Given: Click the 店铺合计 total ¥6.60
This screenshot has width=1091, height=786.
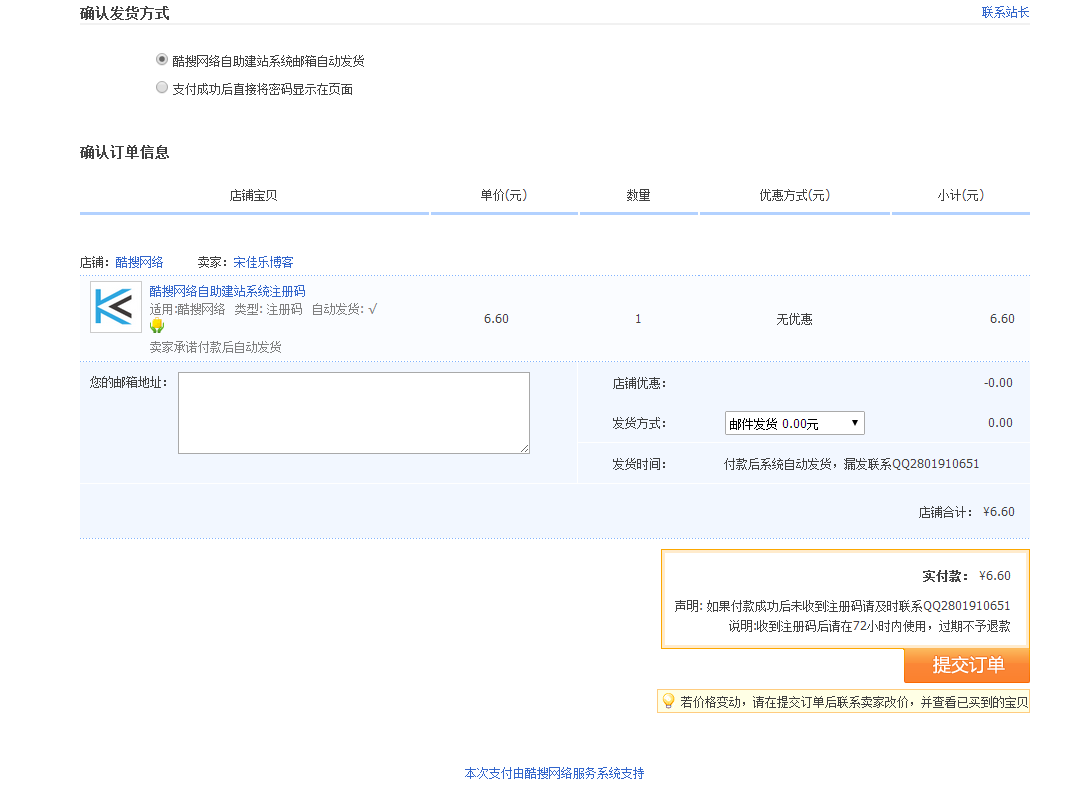Looking at the screenshot, I should pos(998,512).
